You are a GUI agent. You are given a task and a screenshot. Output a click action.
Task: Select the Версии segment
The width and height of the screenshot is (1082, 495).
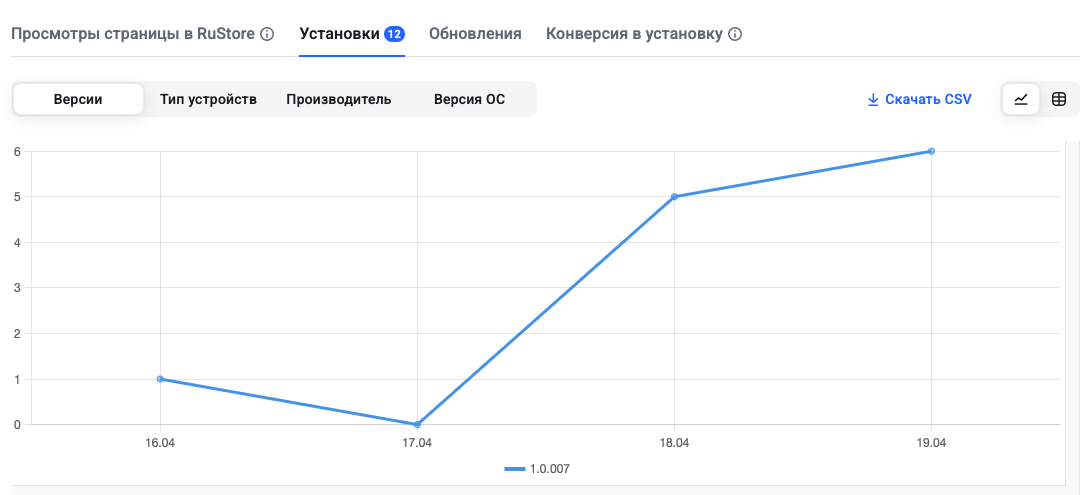tap(78, 99)
